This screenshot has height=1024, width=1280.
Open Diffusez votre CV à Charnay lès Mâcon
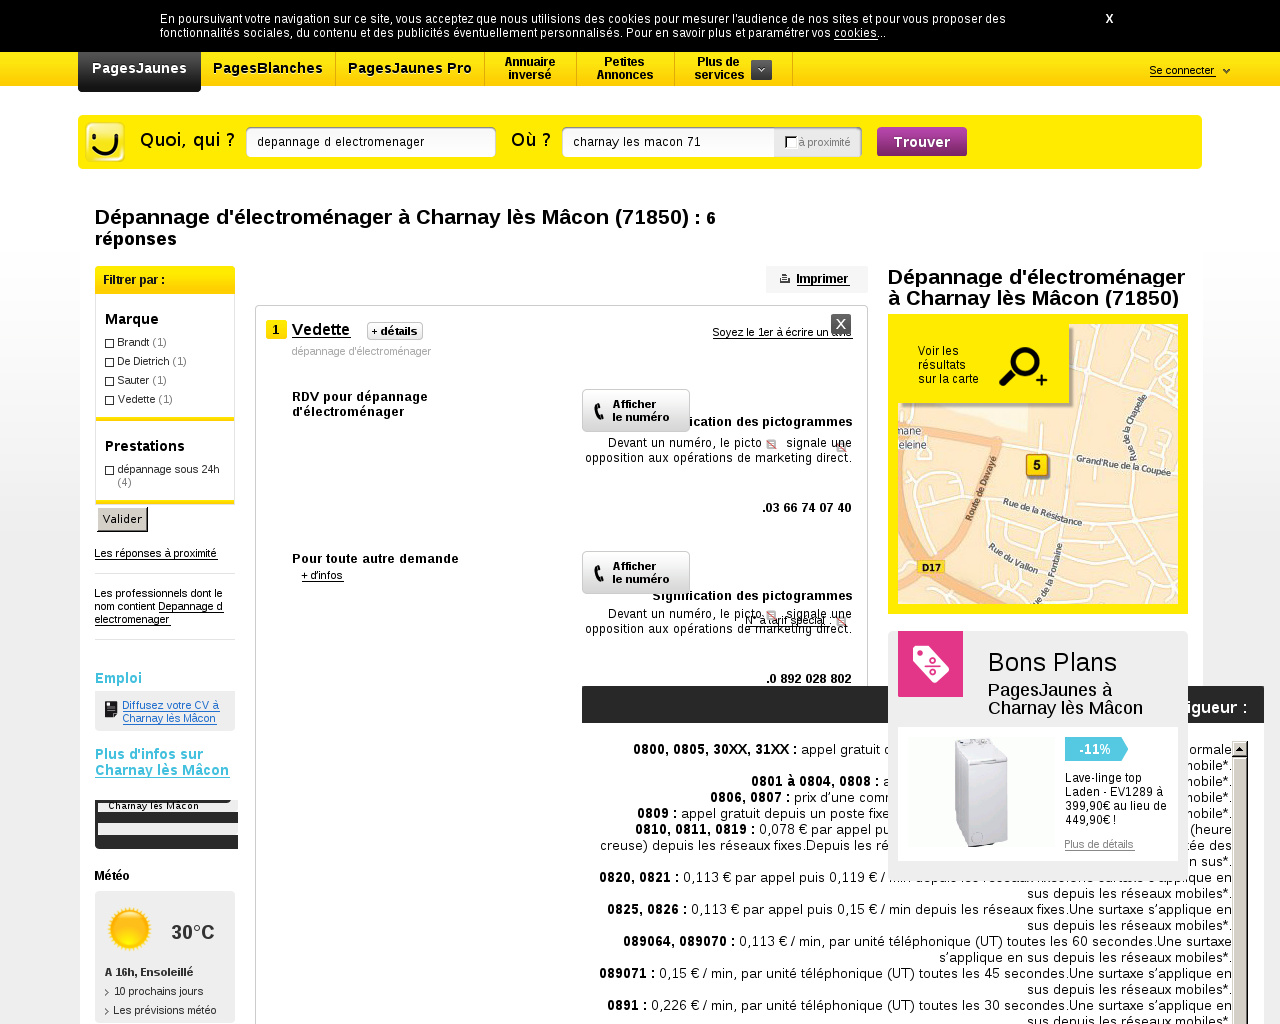coord(171,712)
